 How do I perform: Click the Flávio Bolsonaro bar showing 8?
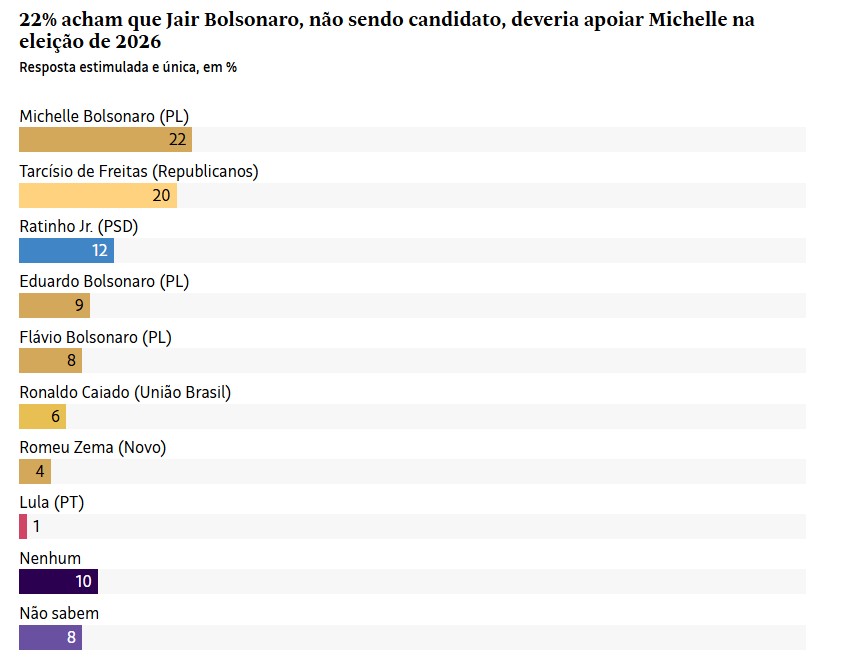[50, 360]
